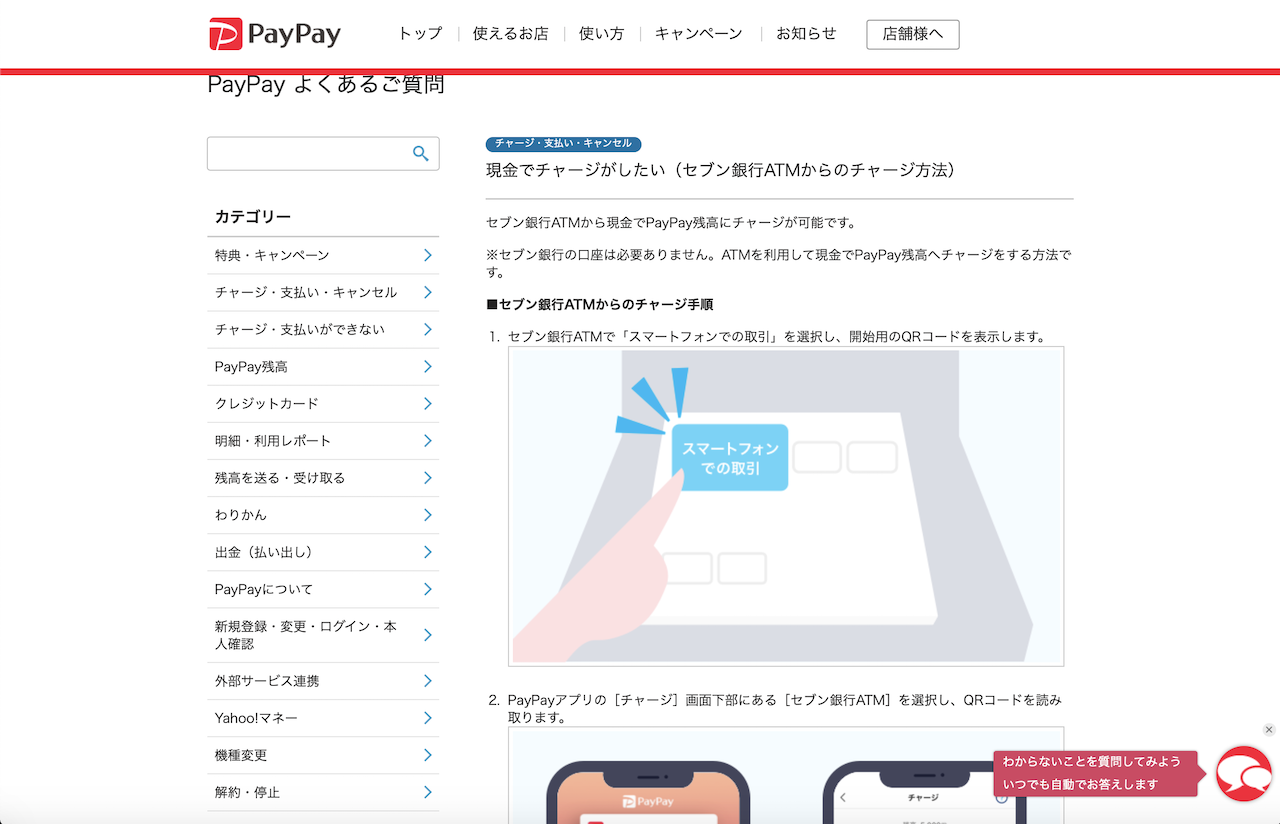The height and width of the screenshot is (824, 1280).
Task: Click the 店舗様へ button
Action: [x=912, y=34]
